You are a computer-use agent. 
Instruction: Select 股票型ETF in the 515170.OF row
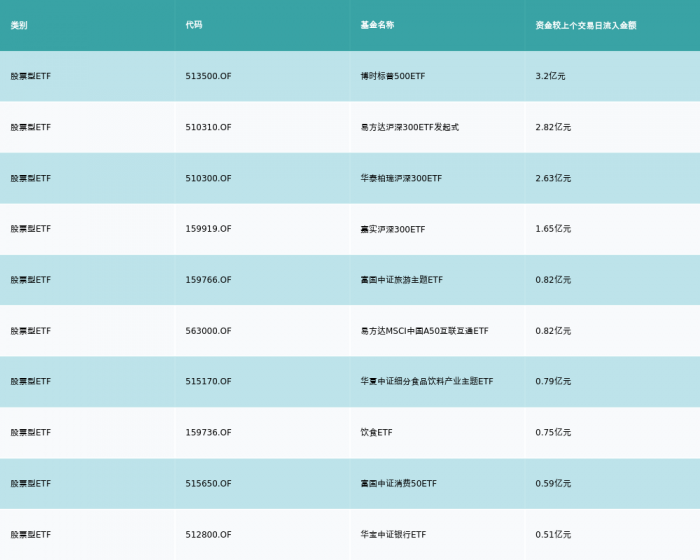click(x=31, y=381)
